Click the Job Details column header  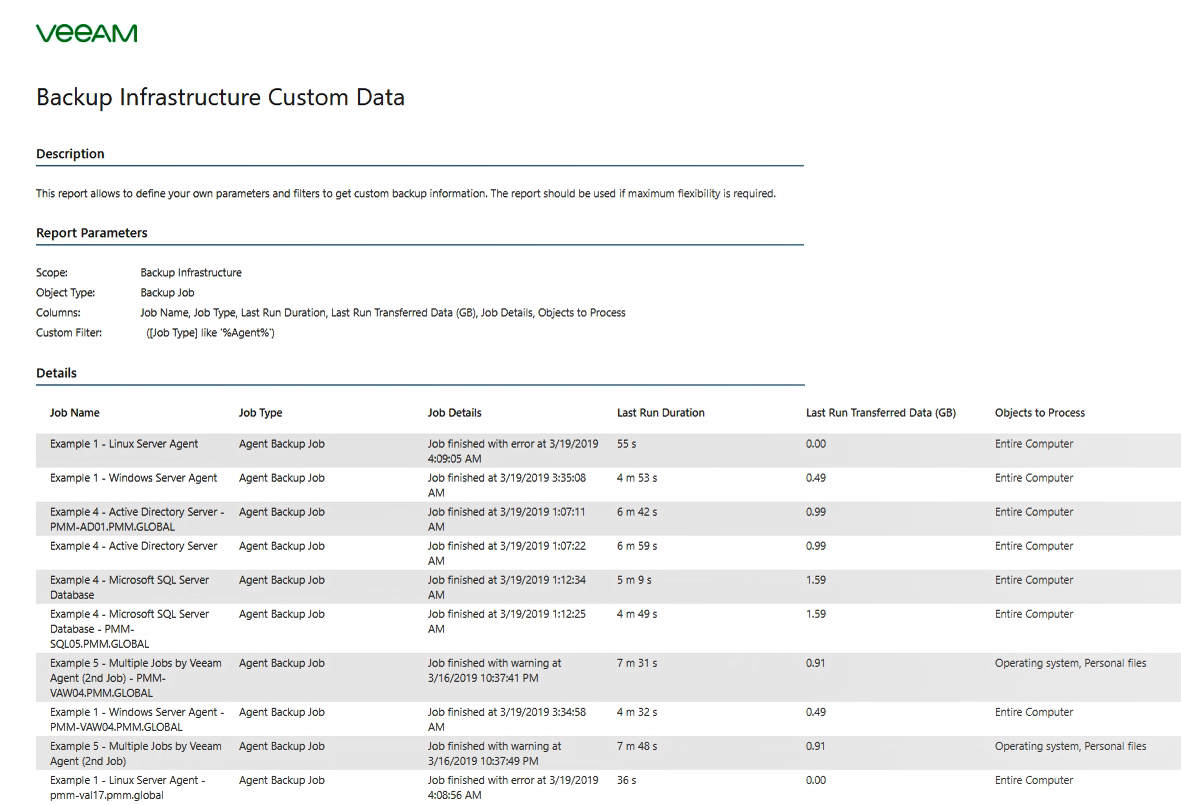(454, 413)
